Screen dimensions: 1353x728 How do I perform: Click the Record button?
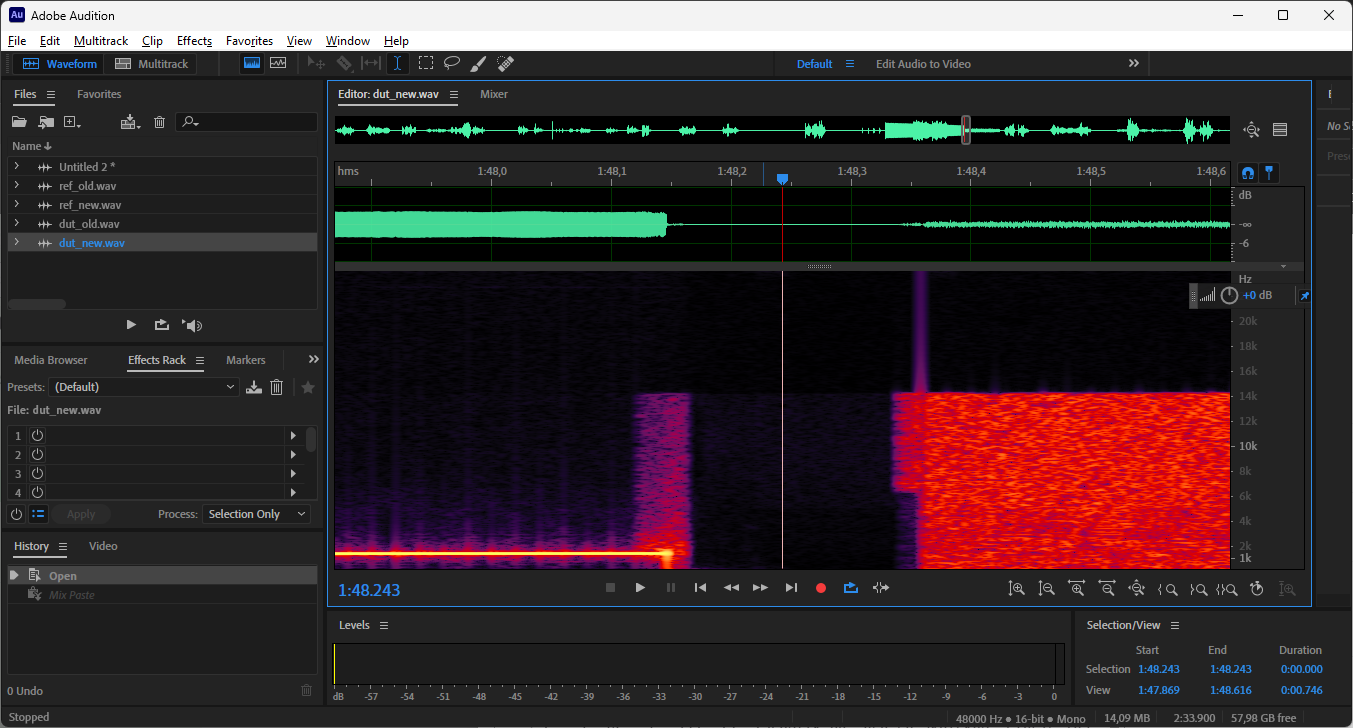click(x=821, y=588)
